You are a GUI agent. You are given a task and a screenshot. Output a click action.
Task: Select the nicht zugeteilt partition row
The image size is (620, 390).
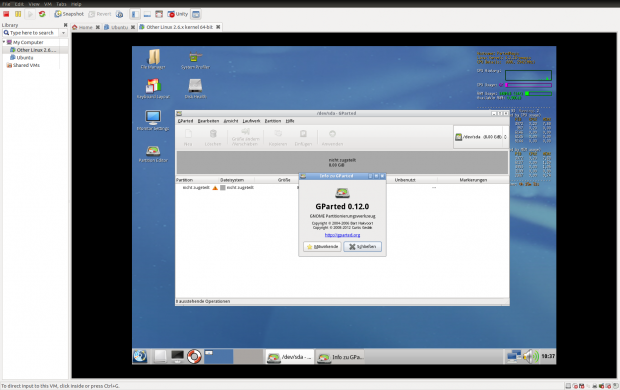pos(342,187)
